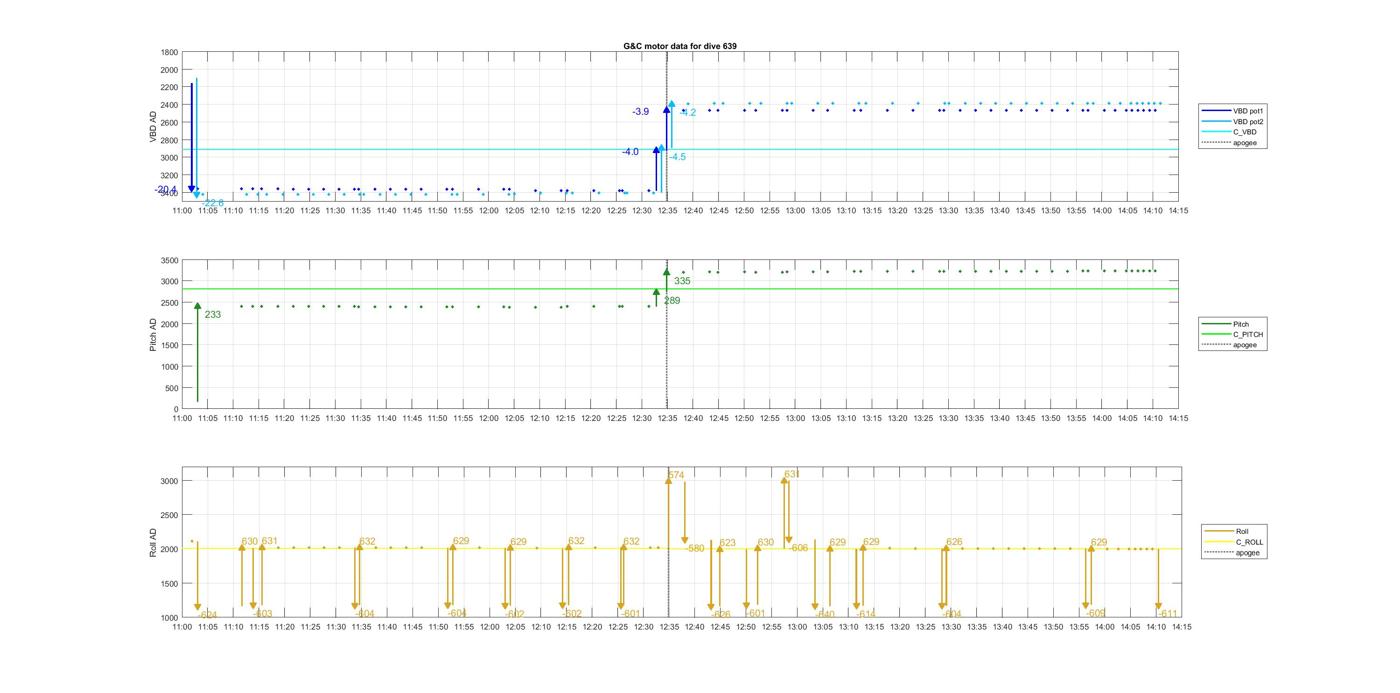1400x693 pixels.
Task: Click the '1800' tick on VBD axis
Action: pos(170,52)
